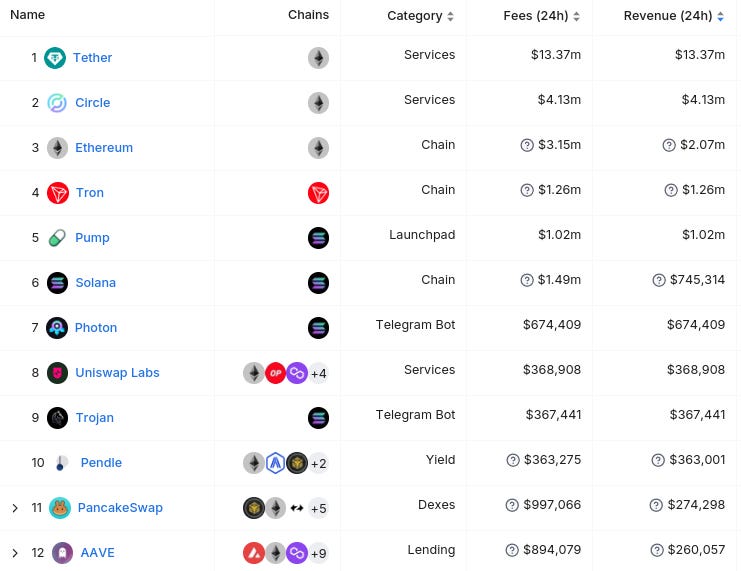Screen dimensions: 741x571
Task: Click Tron chain icon in Chains column
Action: 319,193
